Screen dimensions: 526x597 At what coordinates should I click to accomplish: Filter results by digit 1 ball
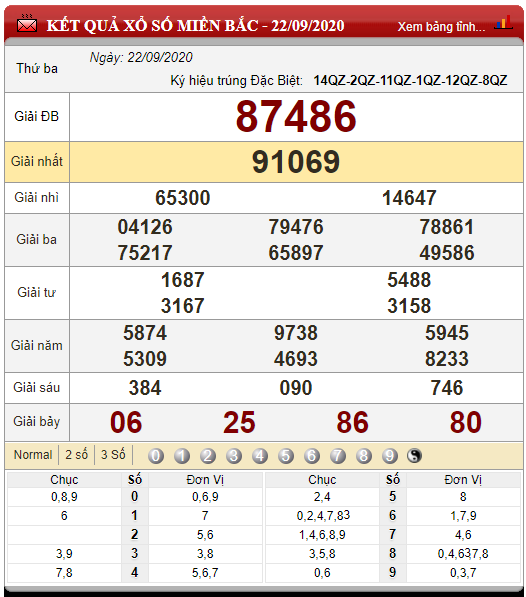pyautogui.click(x=182, y=456)
